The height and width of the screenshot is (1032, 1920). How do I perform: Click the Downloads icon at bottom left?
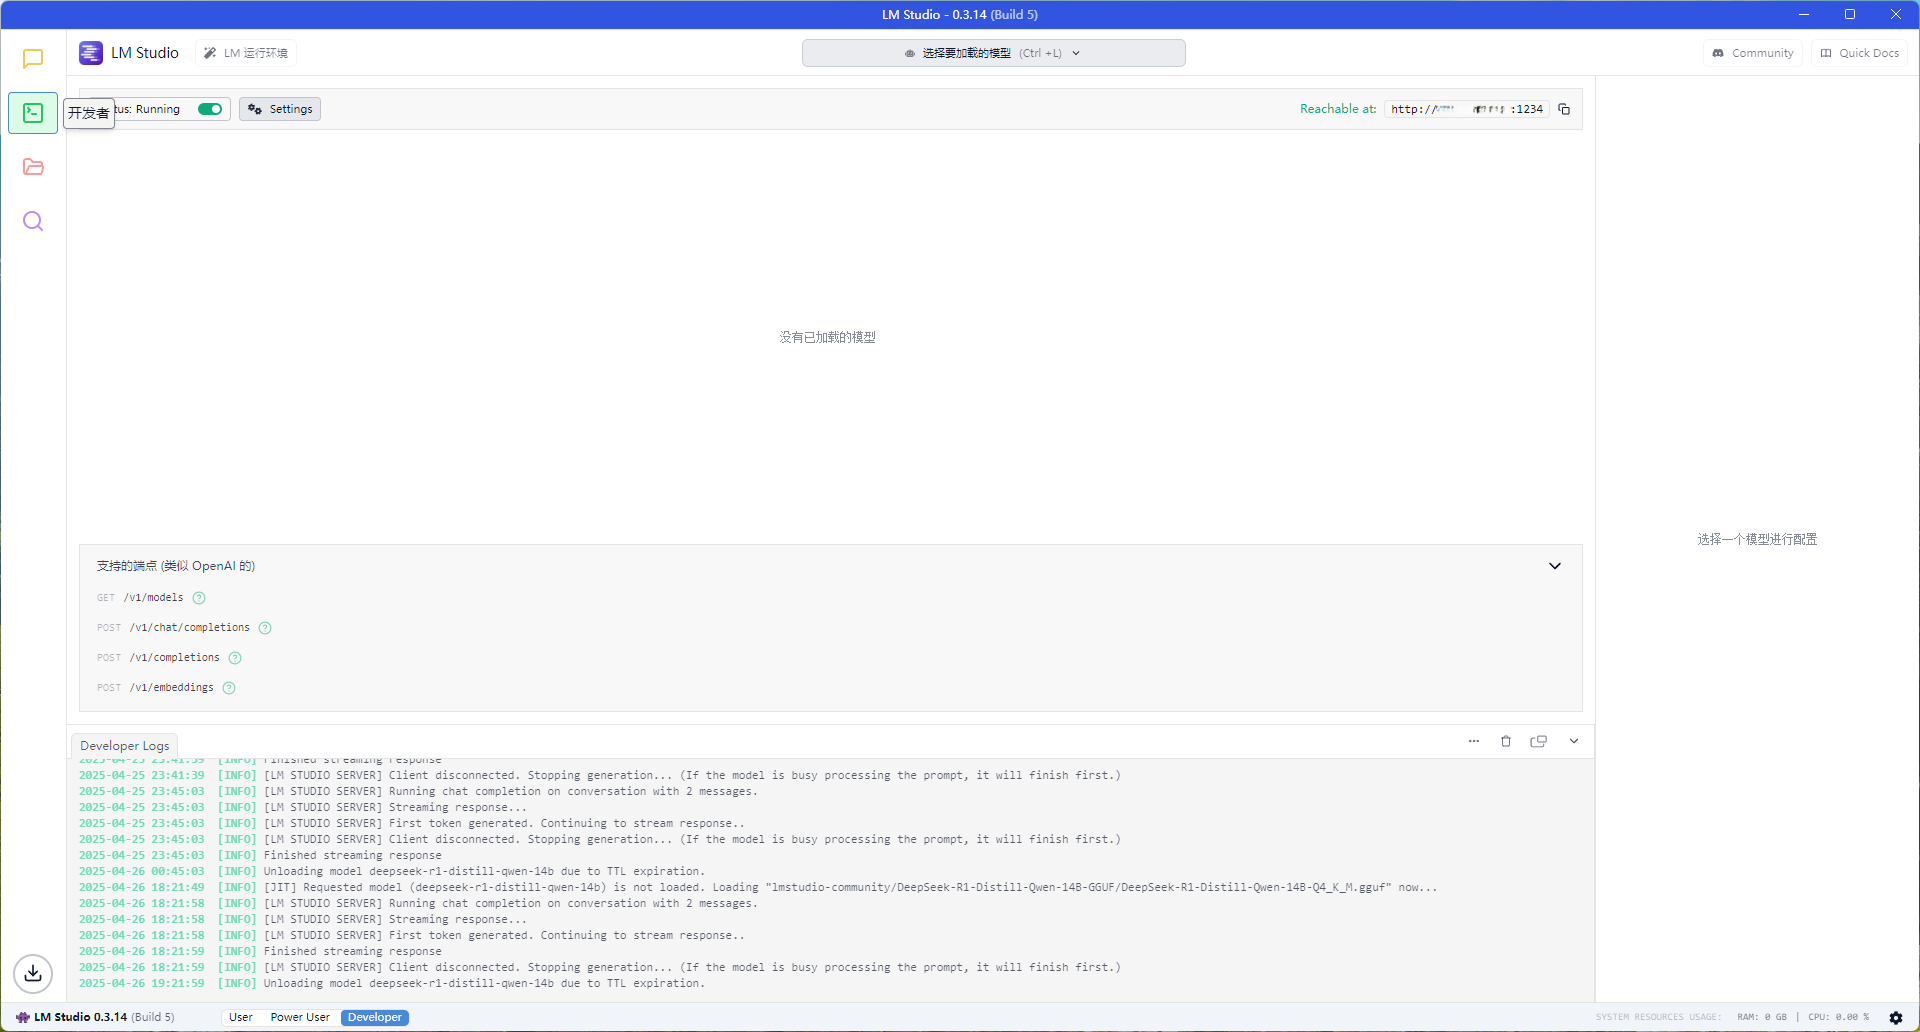33,974
